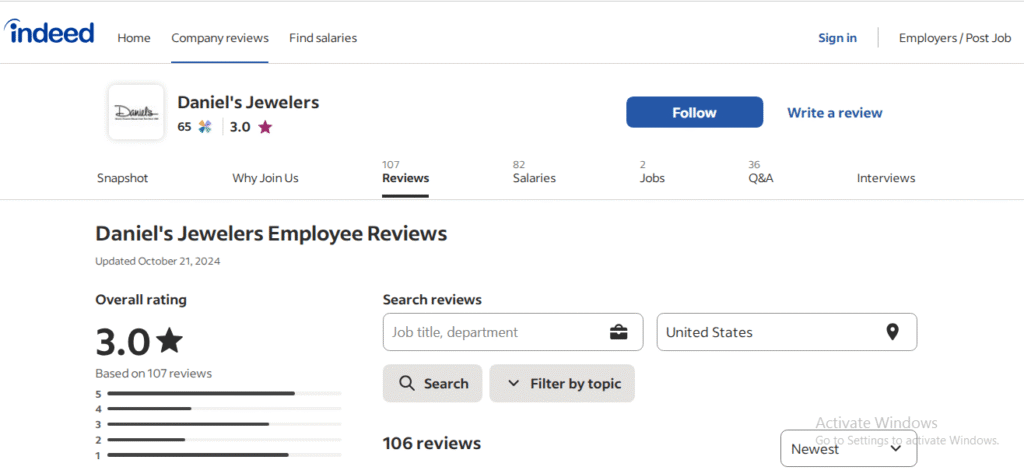
Task: Click the magnifying glass search icon
Action: [x=407, y=383]
